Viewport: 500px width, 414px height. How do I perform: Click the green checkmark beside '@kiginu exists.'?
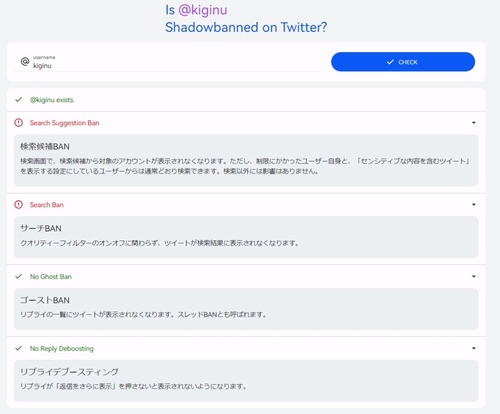point(19,100)
